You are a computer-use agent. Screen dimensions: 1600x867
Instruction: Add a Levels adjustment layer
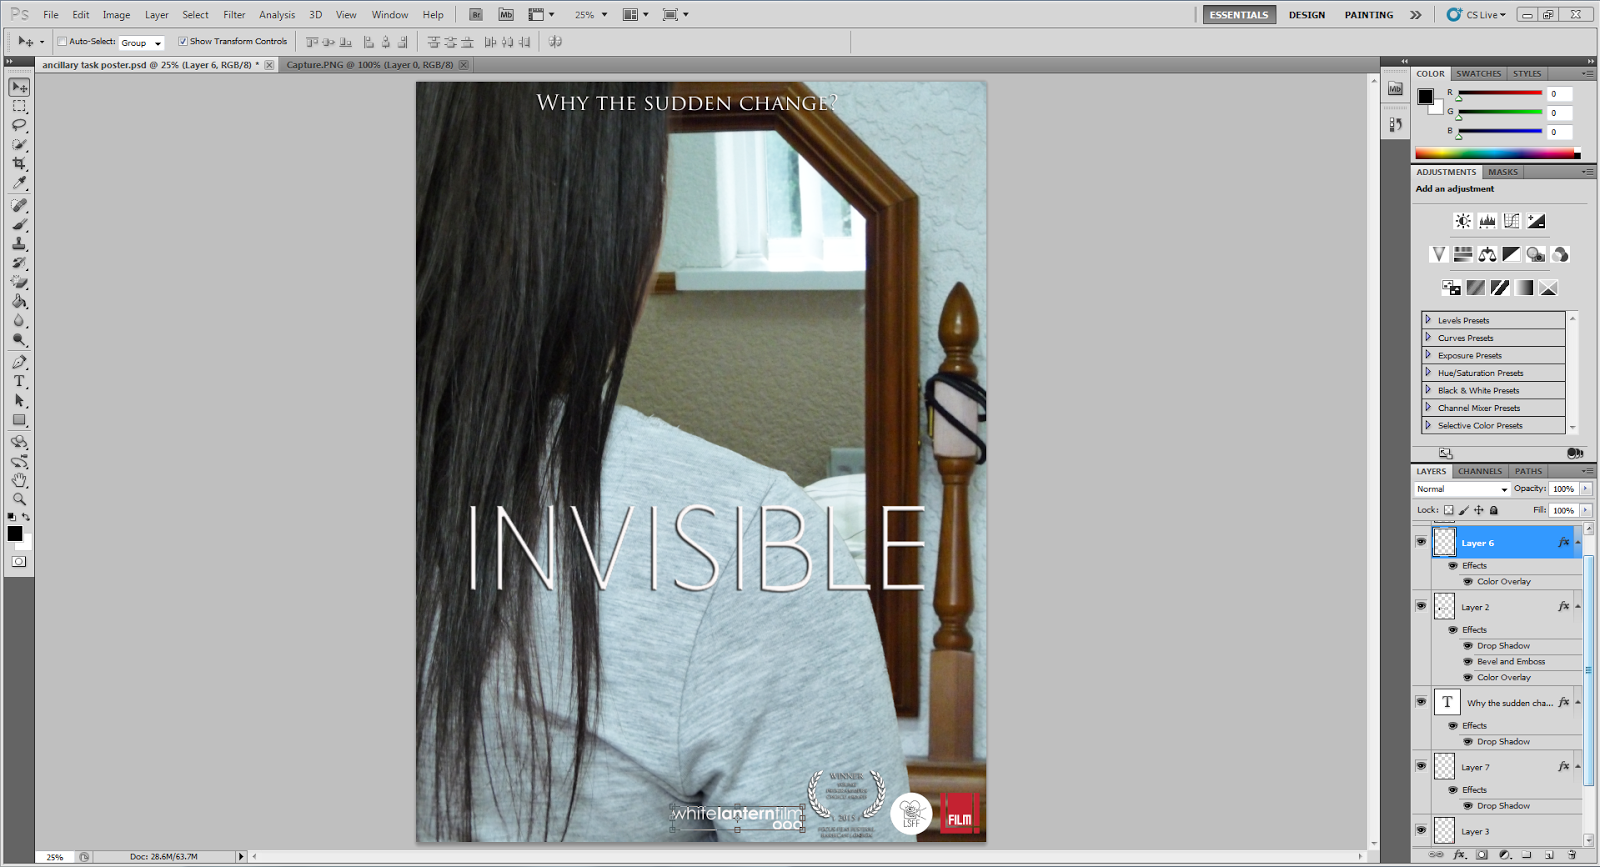pos(1487,221)
